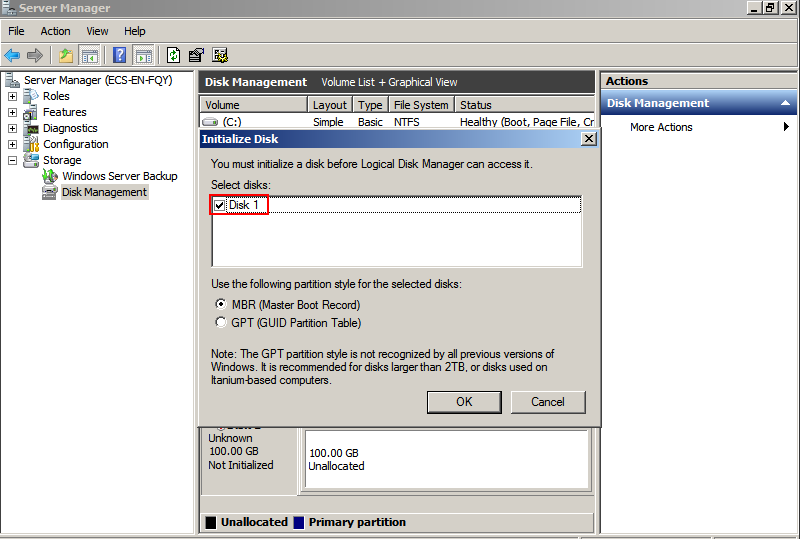
Task: Click the Disk Management tree icon
Action: [x=49, y=192]
